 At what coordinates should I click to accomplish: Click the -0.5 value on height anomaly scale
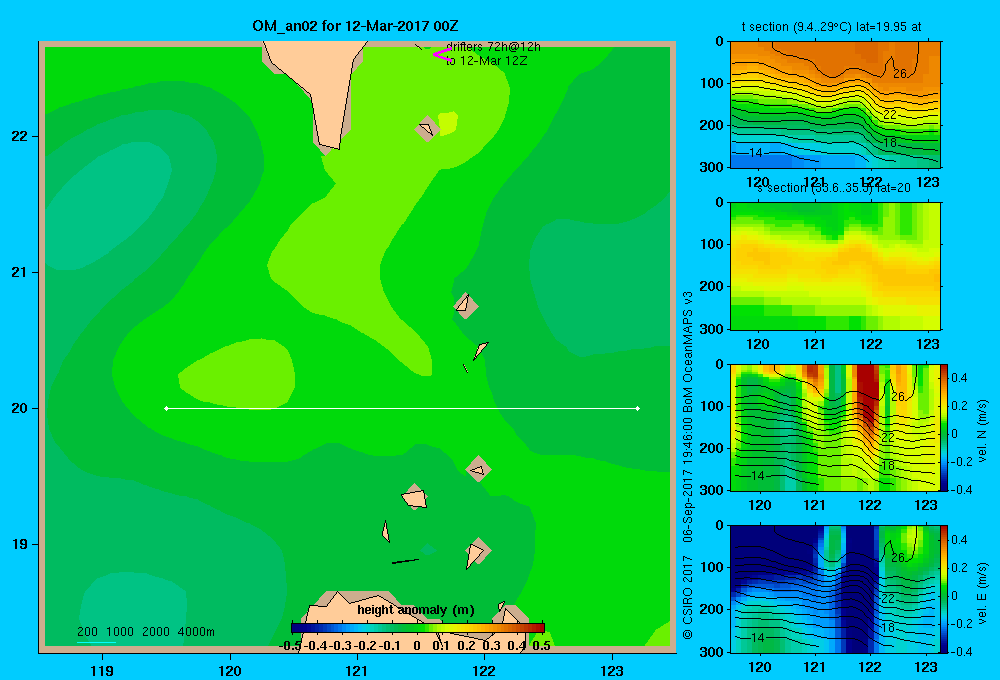pyautogui.click(x=291, y=645)
